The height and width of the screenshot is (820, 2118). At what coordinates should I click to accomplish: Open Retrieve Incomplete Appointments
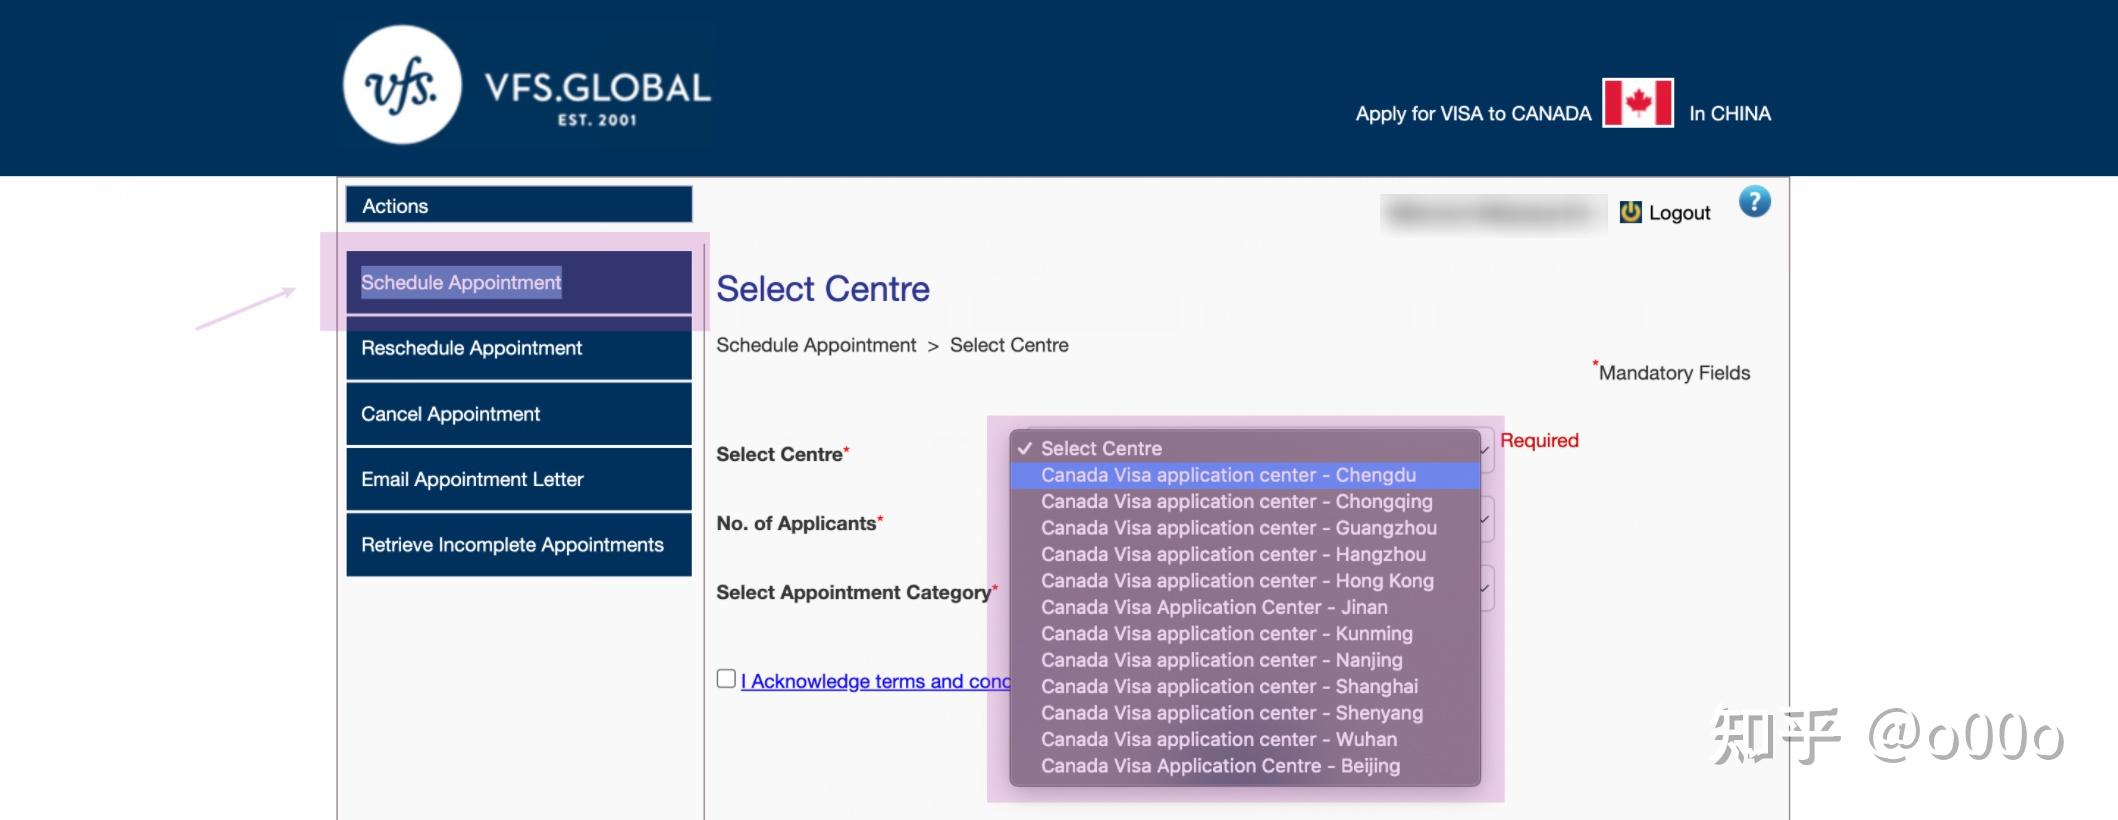point(519,545)
